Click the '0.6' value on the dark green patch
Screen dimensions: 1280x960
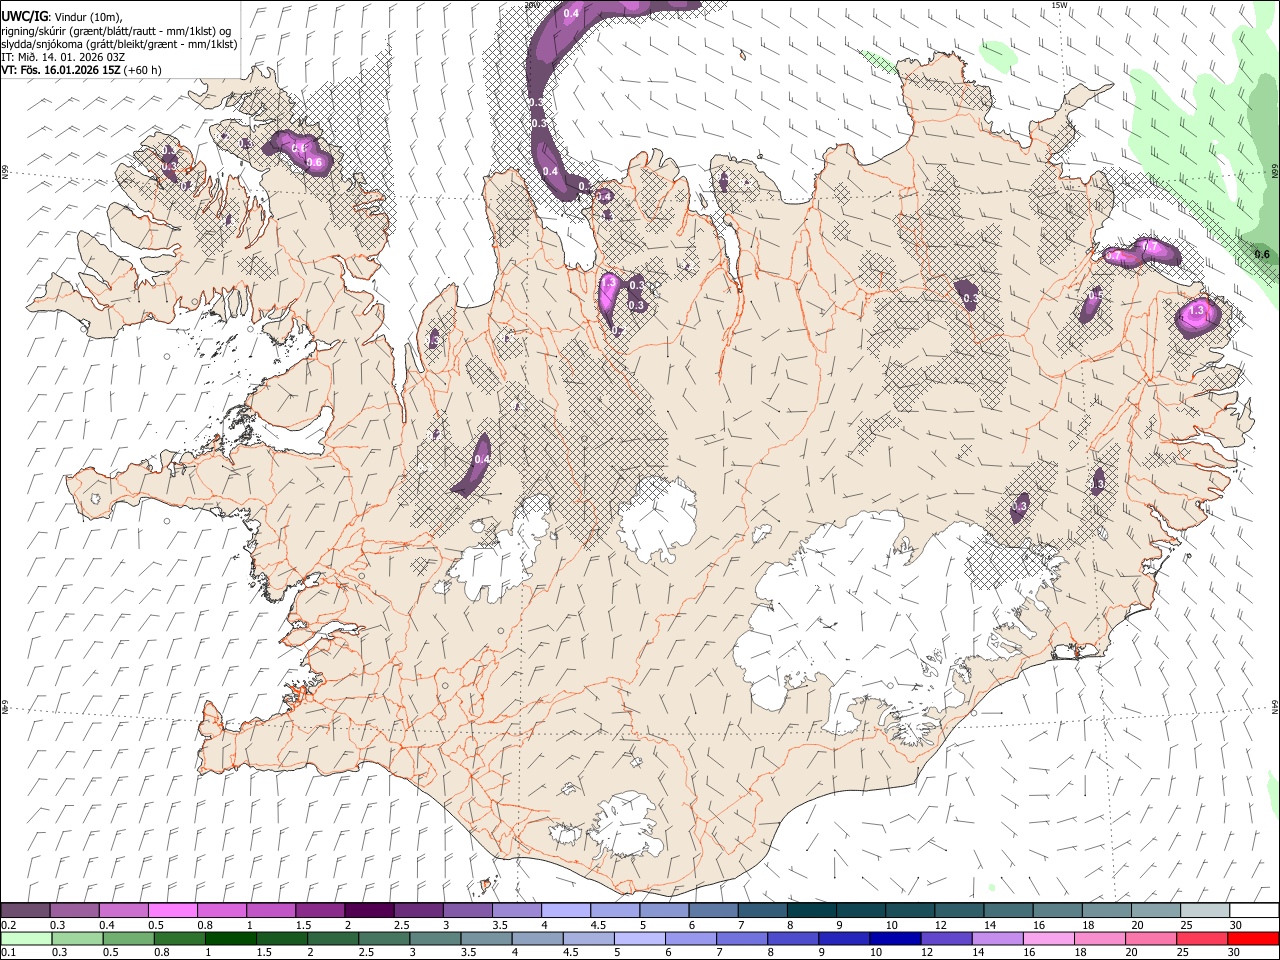(1261, 254)
